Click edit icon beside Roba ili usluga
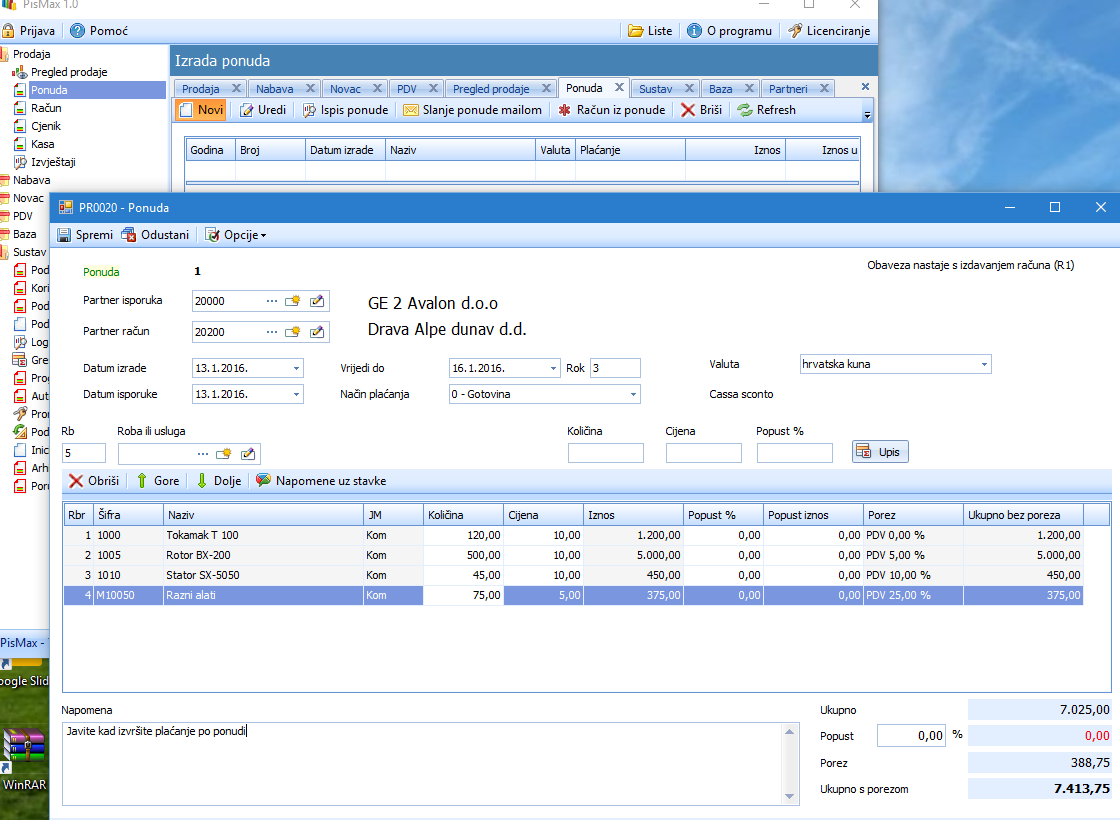Screen dimensions: 1120x820 (248, 454)
